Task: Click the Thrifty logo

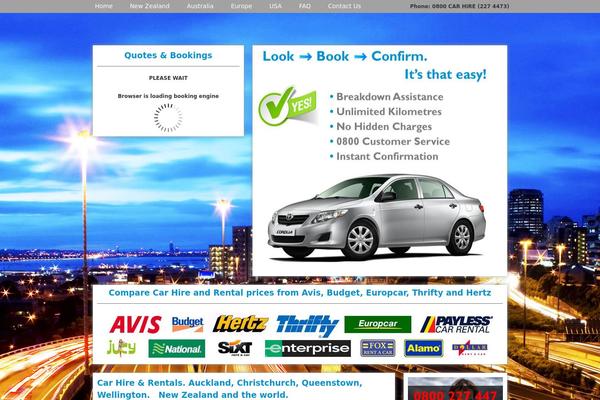Action: 307,326
